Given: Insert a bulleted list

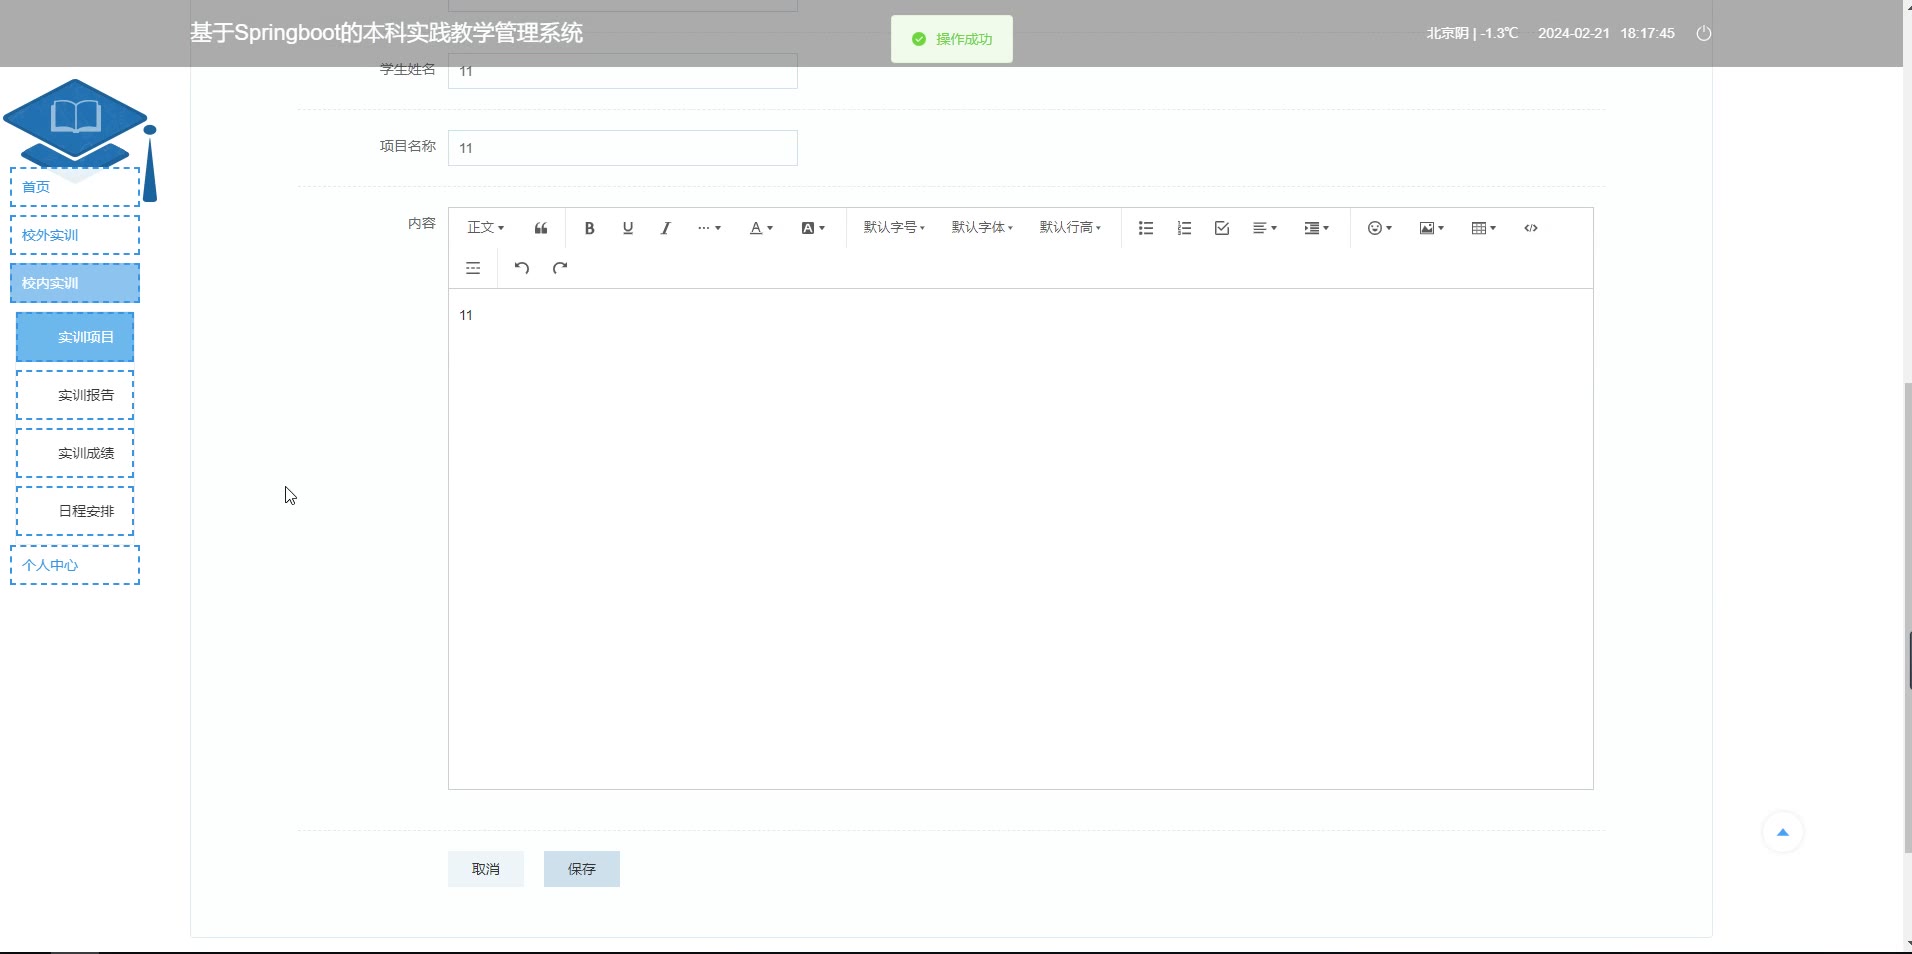Looking at the screenshot, I should coord(1146,228).
